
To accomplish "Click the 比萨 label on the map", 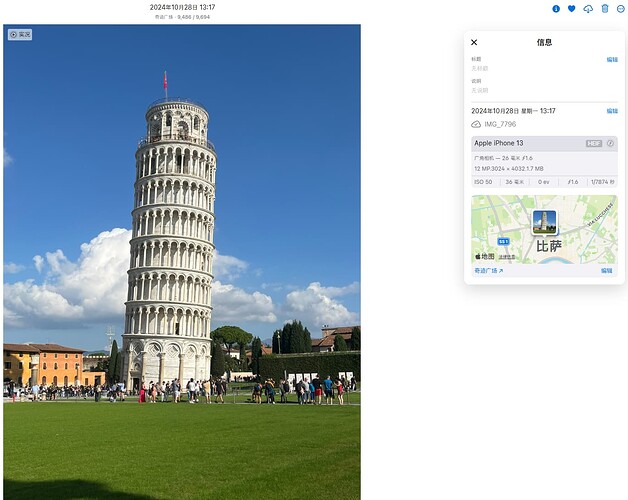I will pyautogui.click(x=549, y=246).
